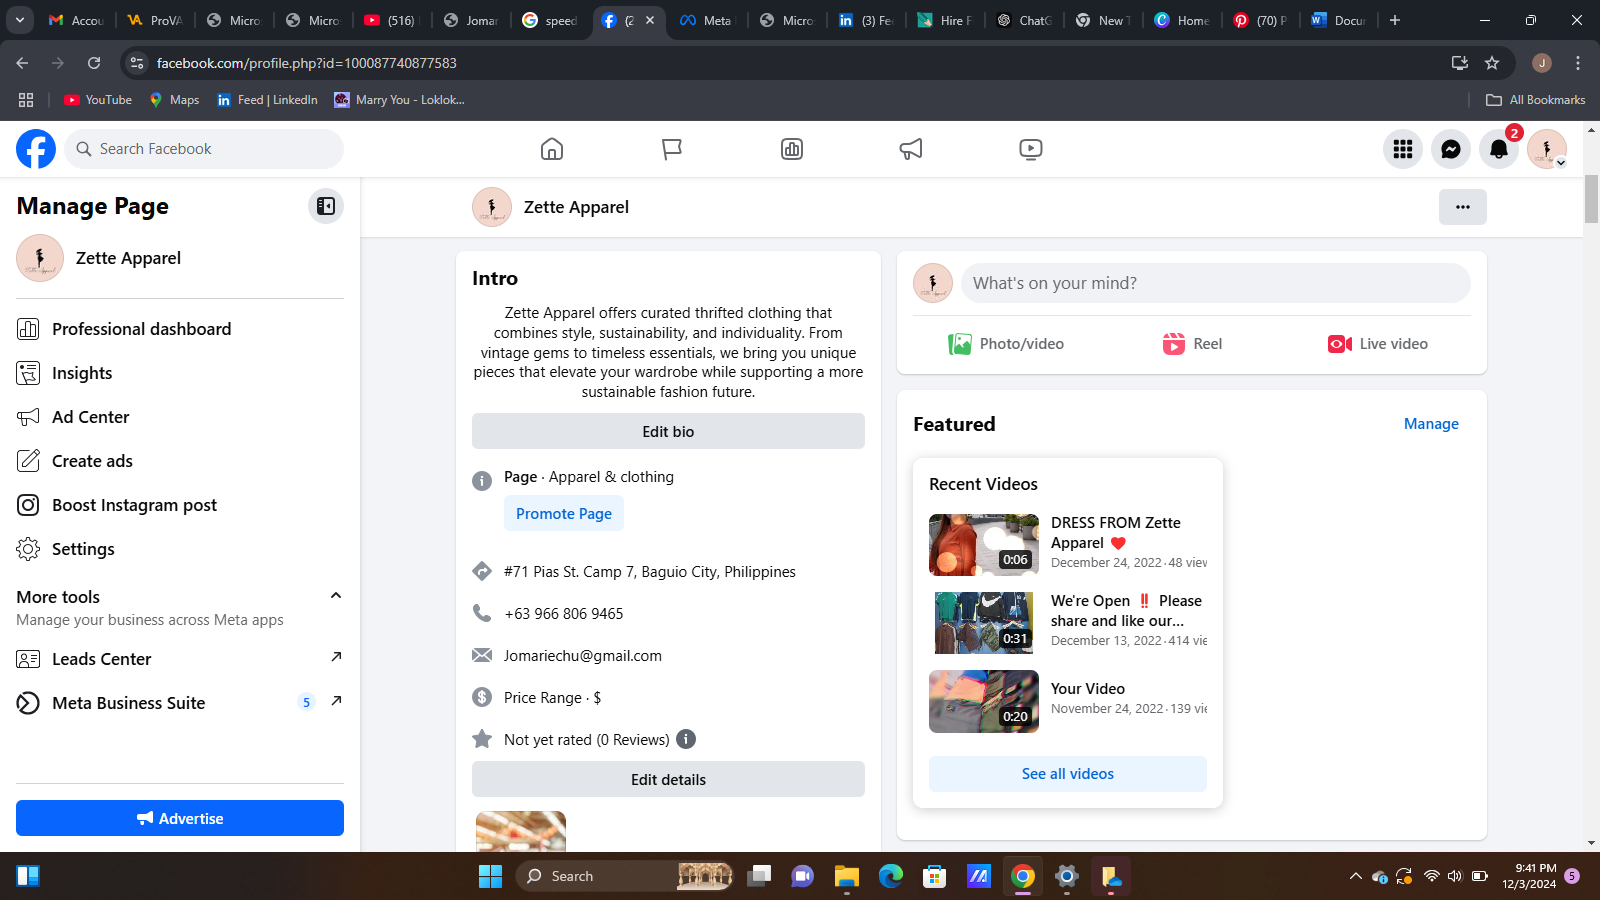Open the Video play icon in top bar

1031,149
